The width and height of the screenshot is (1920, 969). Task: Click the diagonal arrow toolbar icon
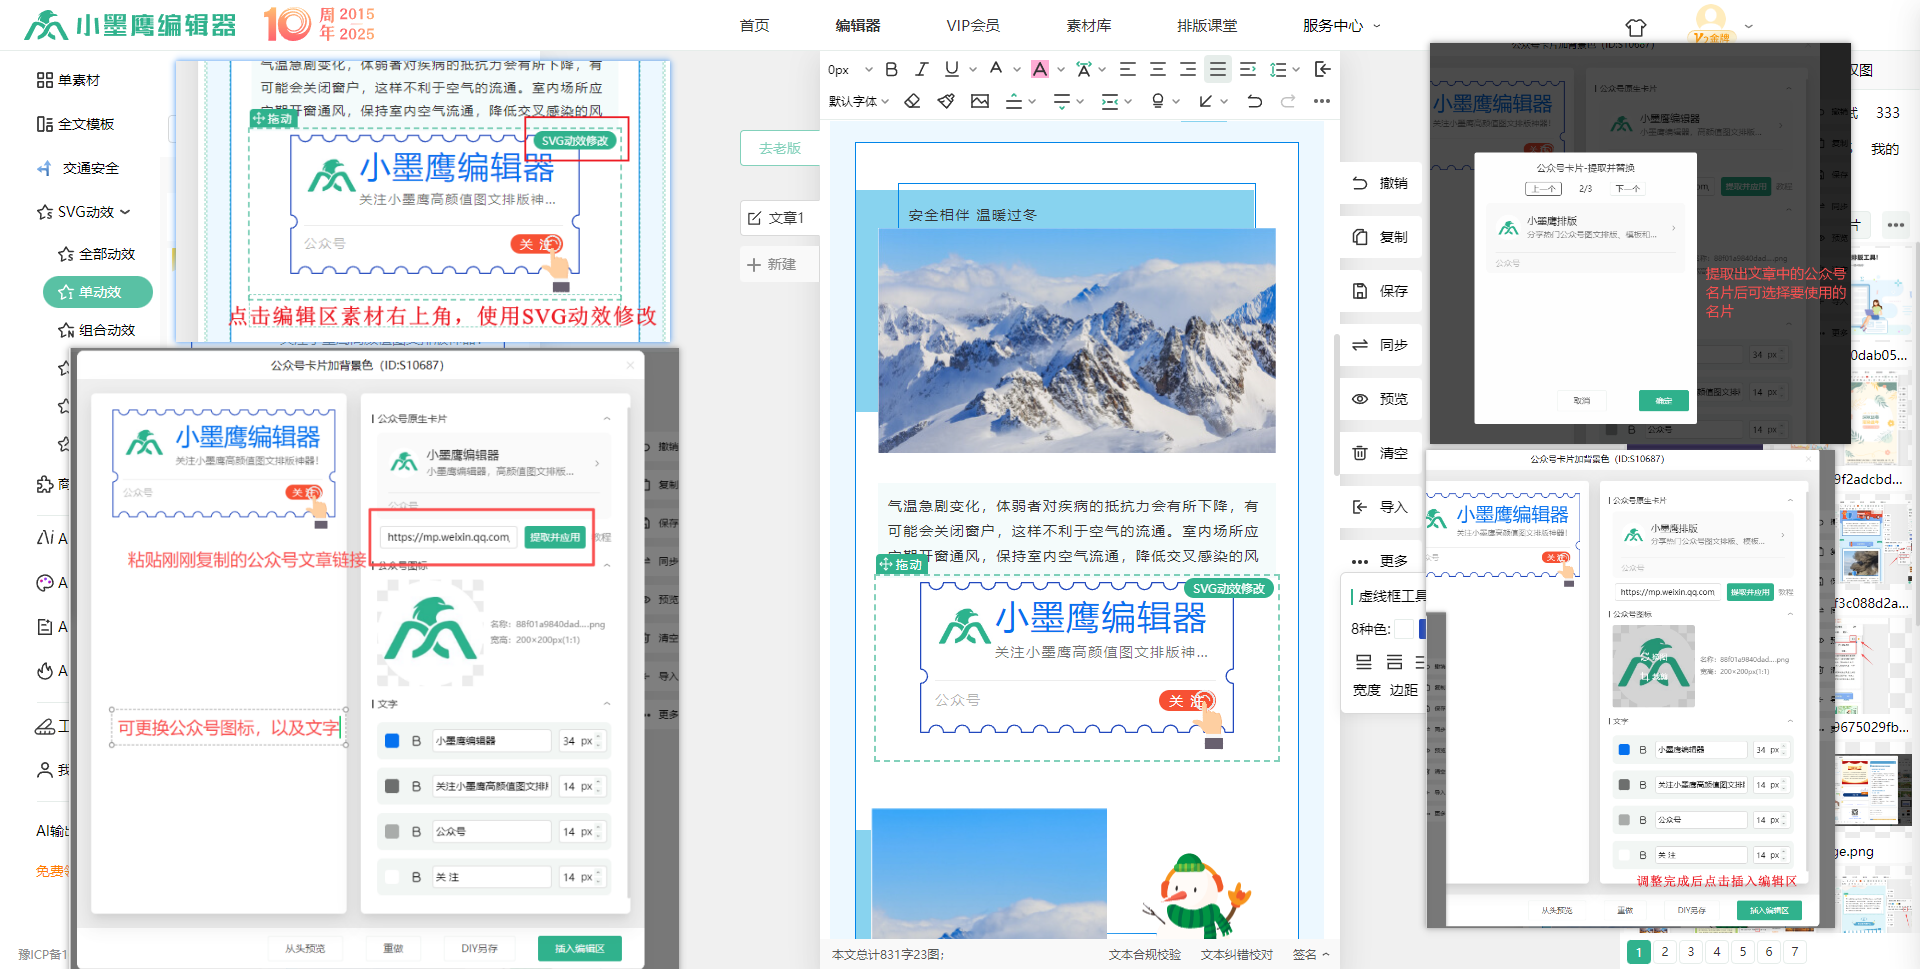[x=1206, y=101]
